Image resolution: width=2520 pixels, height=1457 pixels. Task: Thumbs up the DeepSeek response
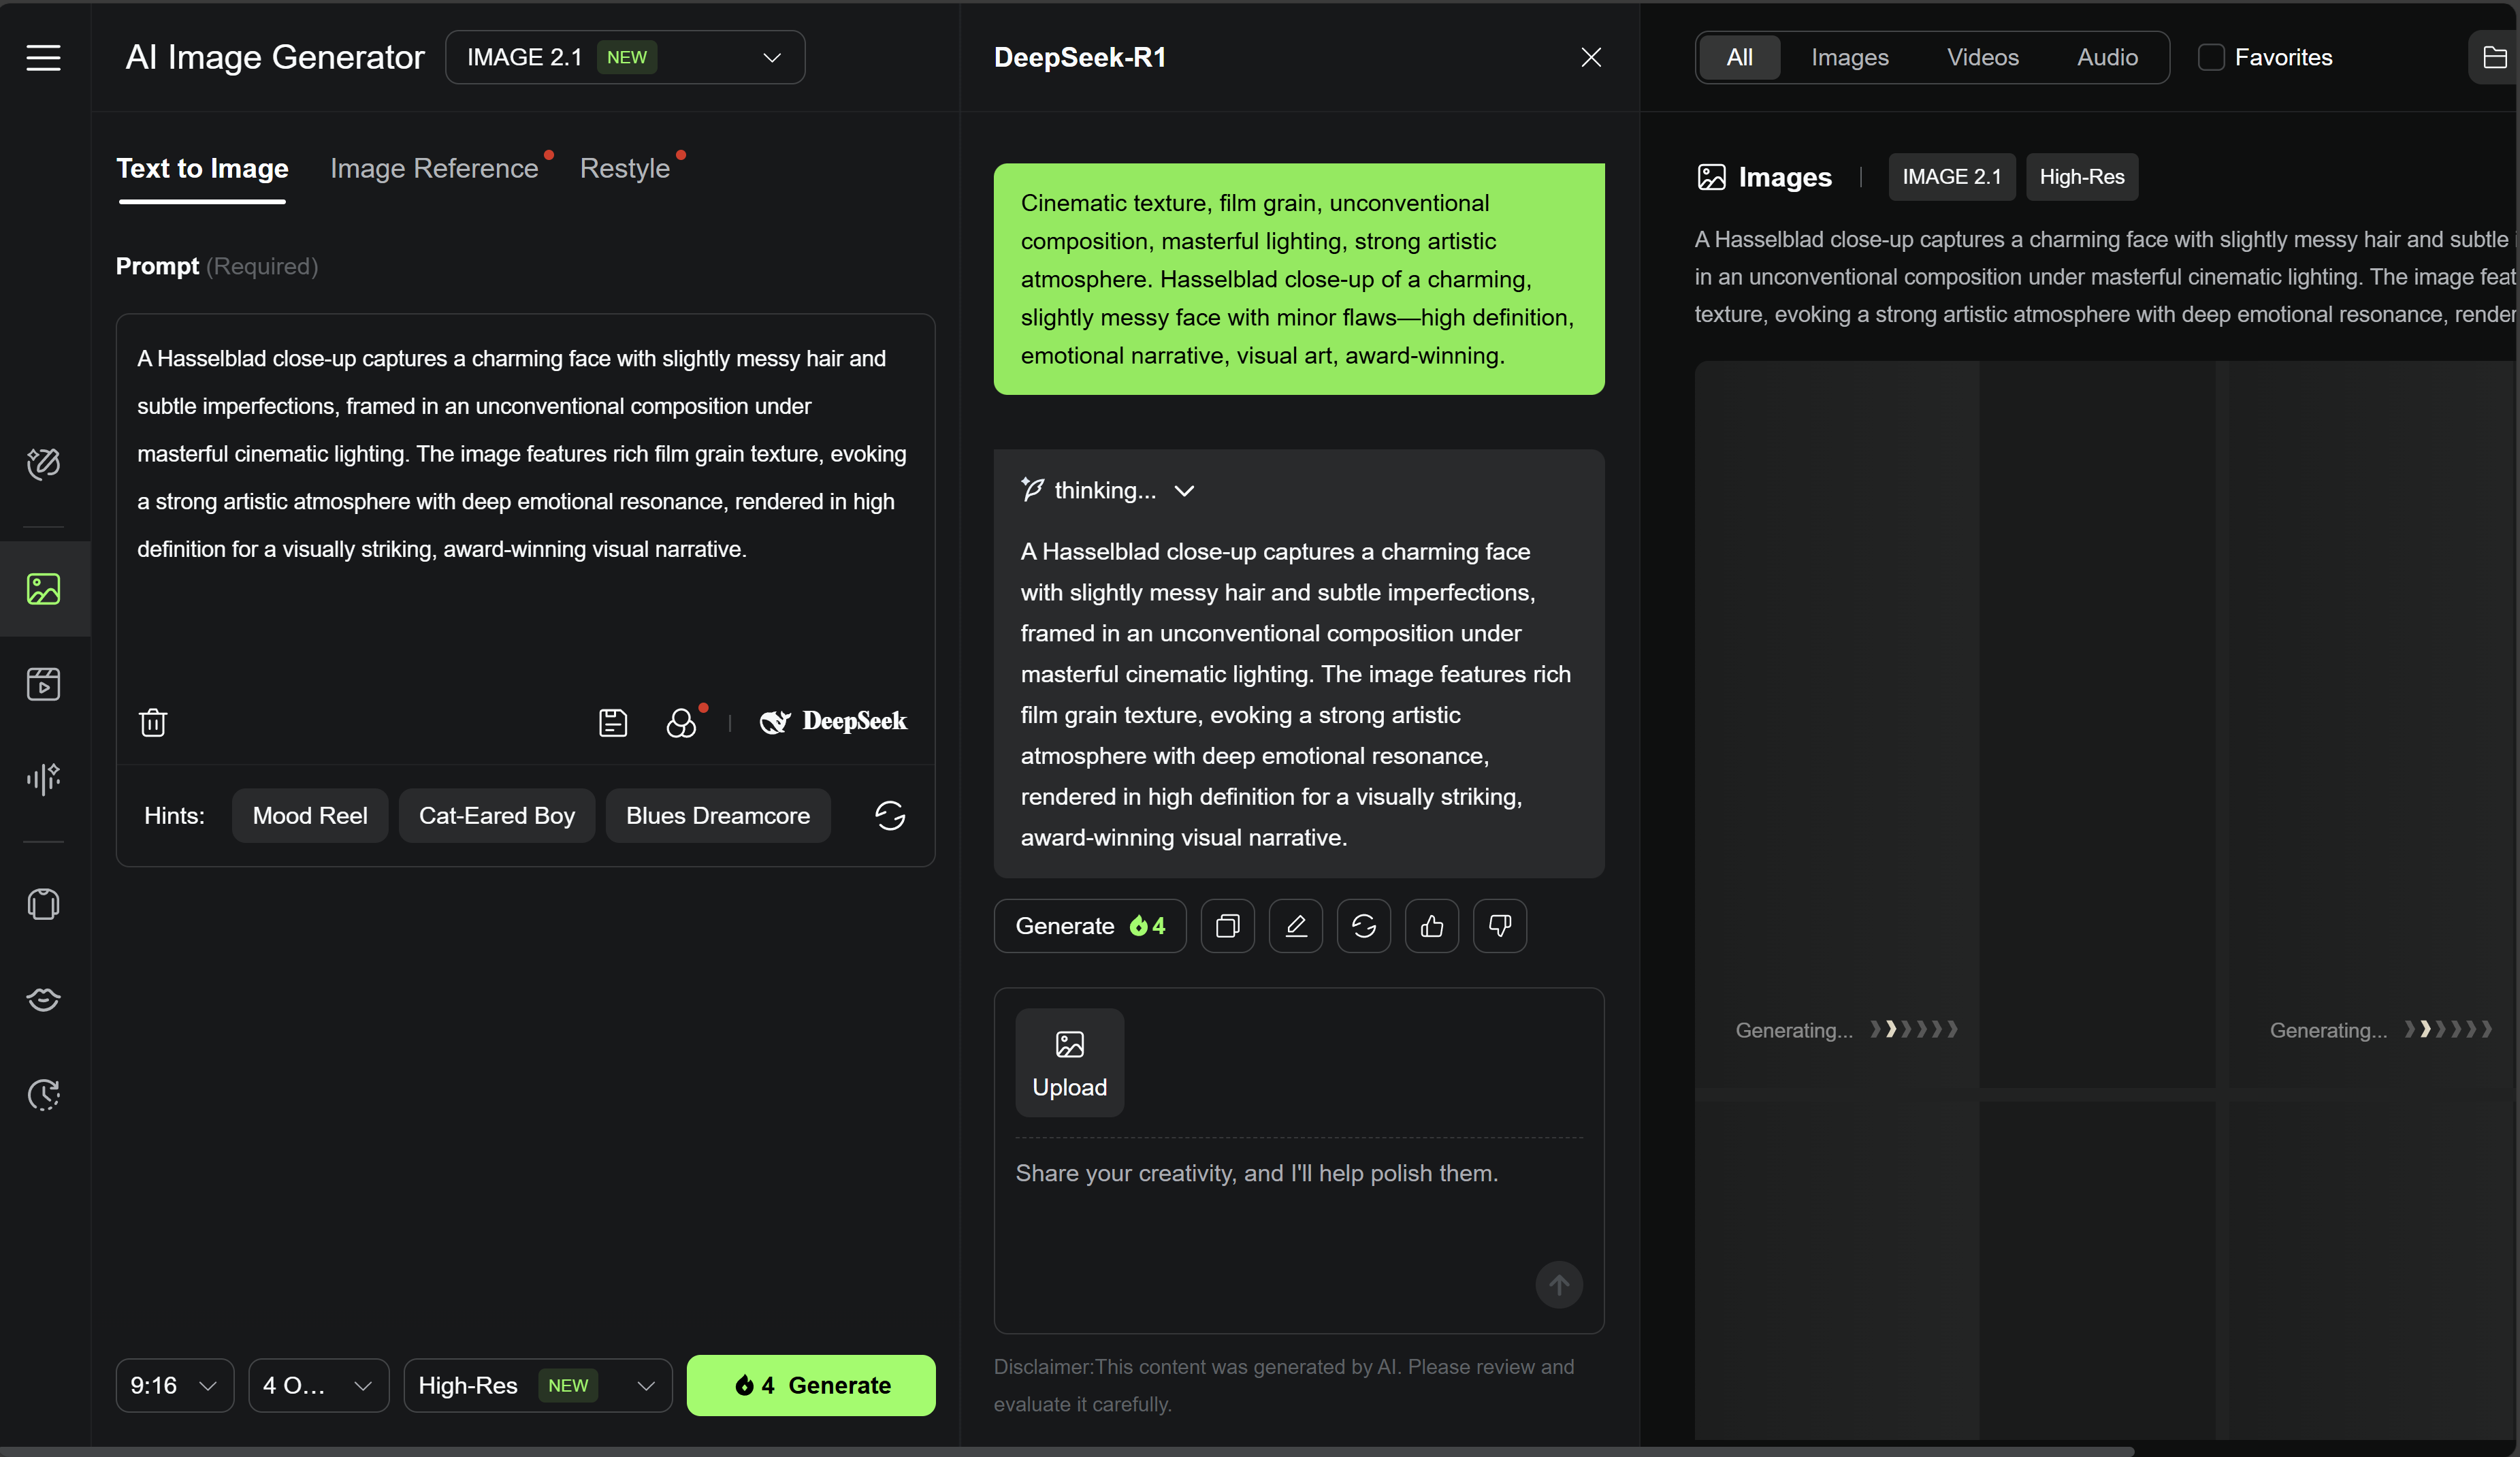point(1431,926)
